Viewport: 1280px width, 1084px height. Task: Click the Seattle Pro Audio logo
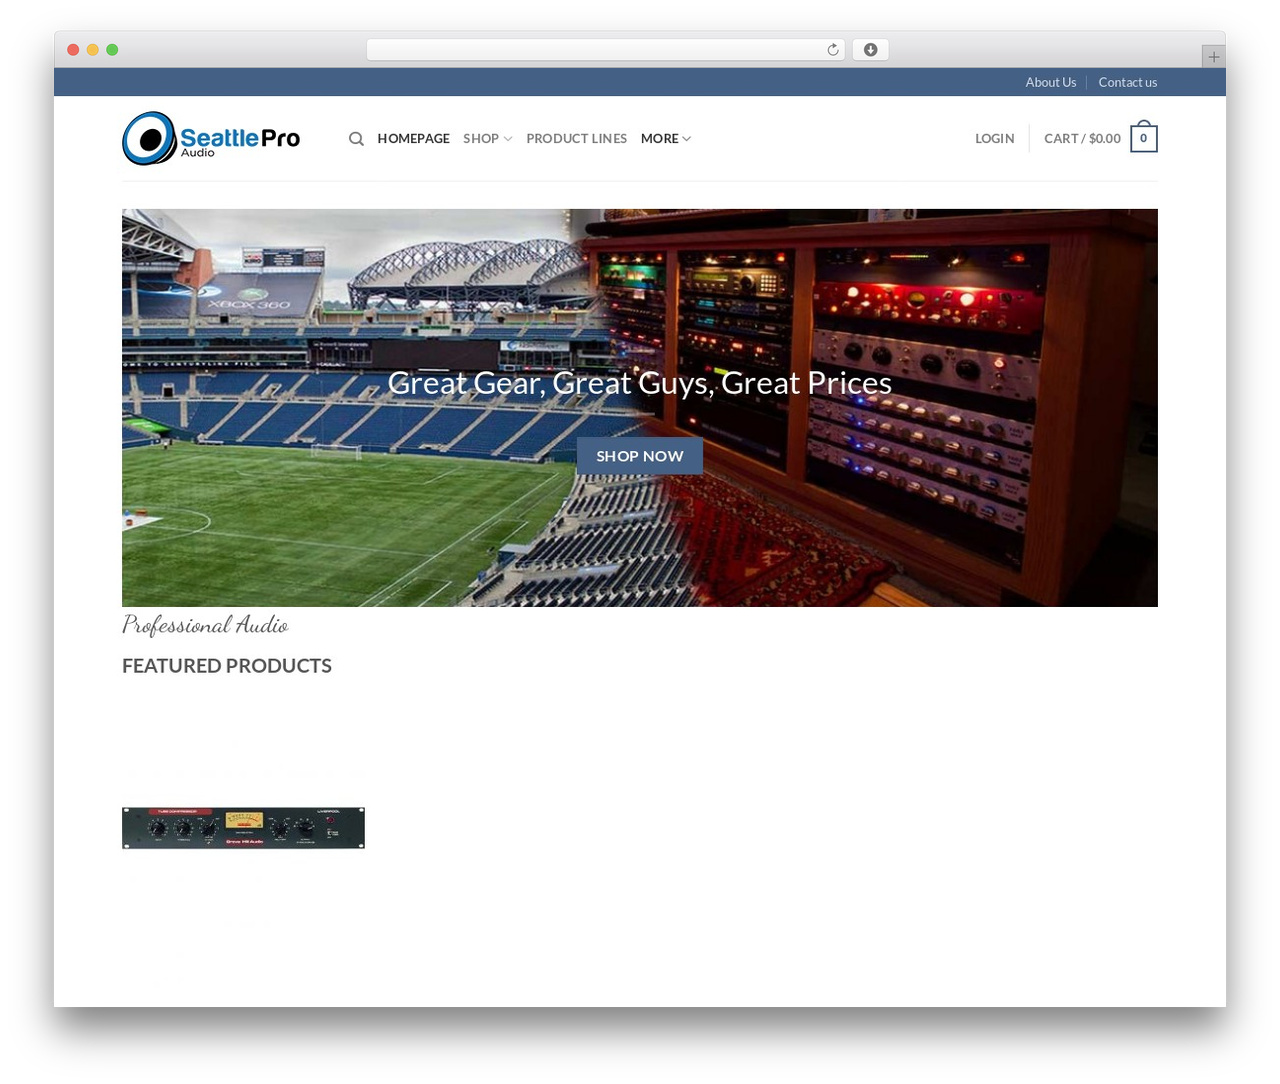[x=211, y=138]
